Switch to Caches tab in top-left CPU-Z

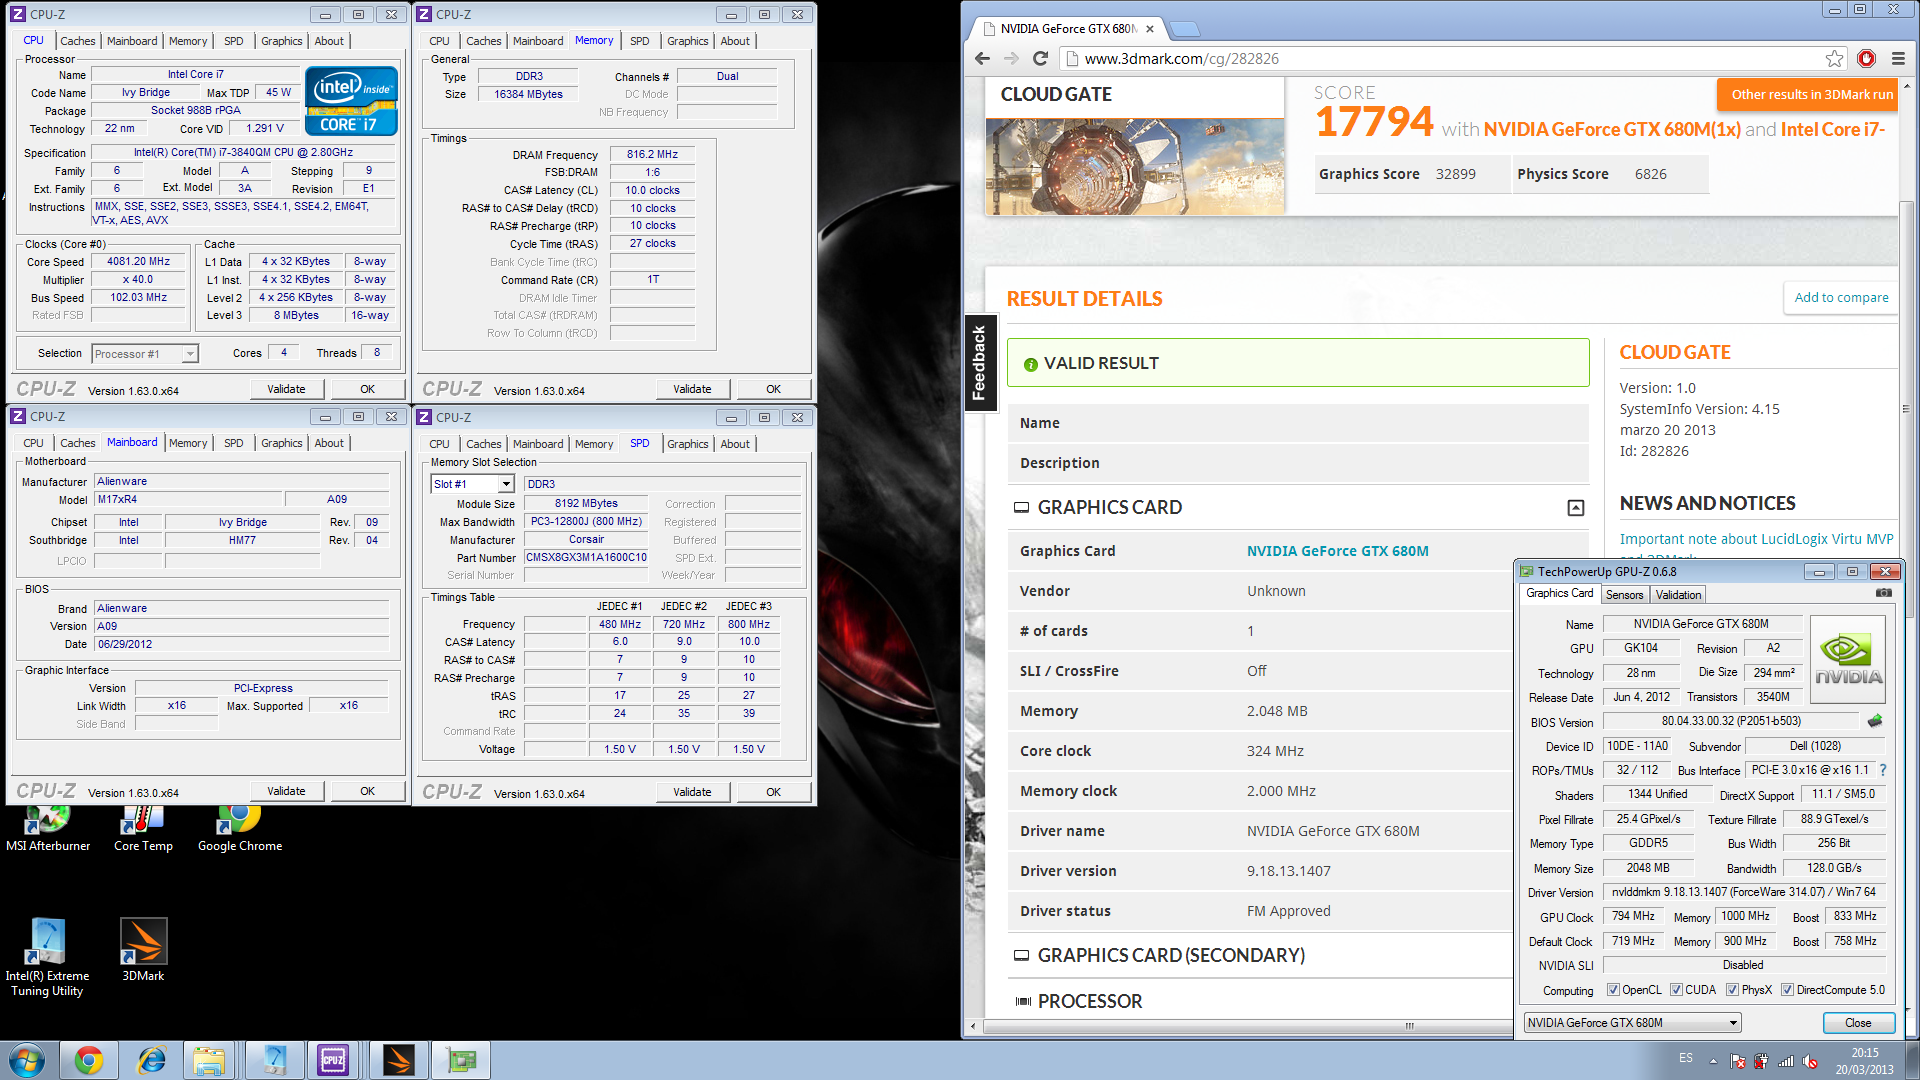(x=77, y=41)
